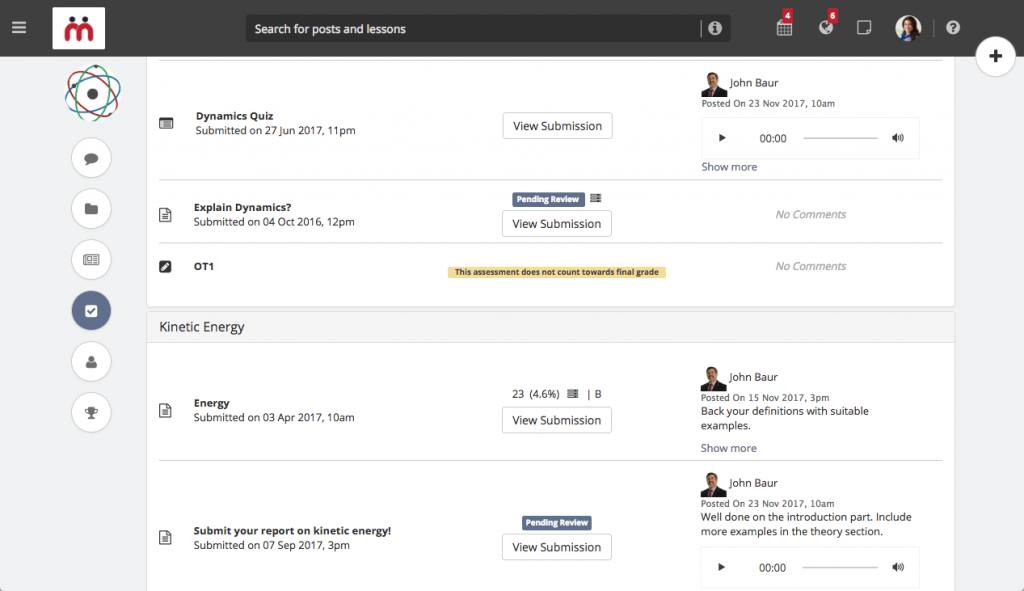Open the sticky notes icon
1024x591 pixels.
point(864,27)
